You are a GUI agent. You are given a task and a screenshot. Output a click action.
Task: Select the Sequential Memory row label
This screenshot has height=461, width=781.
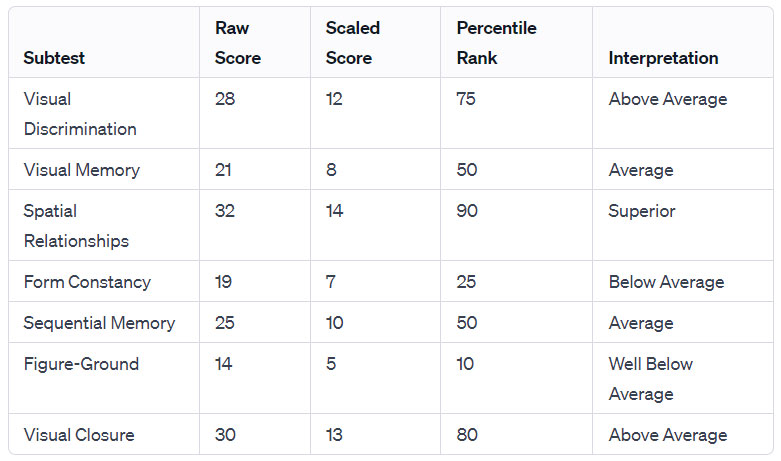pyautogui.click(x=99, y=323)
